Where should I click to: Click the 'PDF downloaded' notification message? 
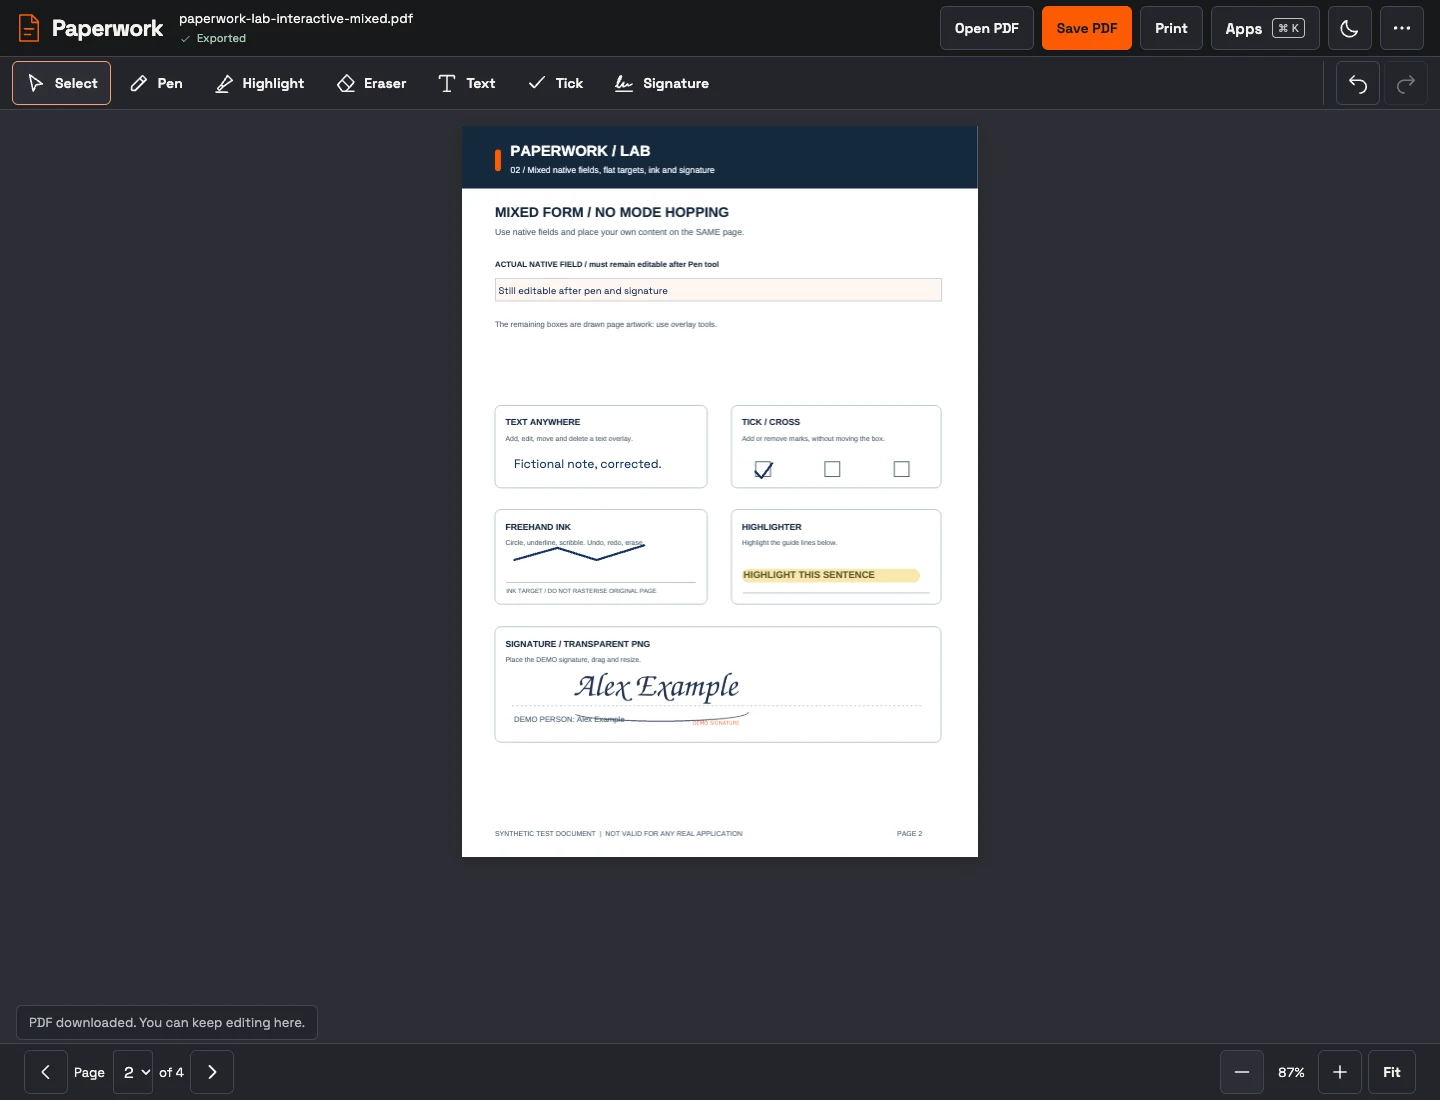pos(167,1022)
